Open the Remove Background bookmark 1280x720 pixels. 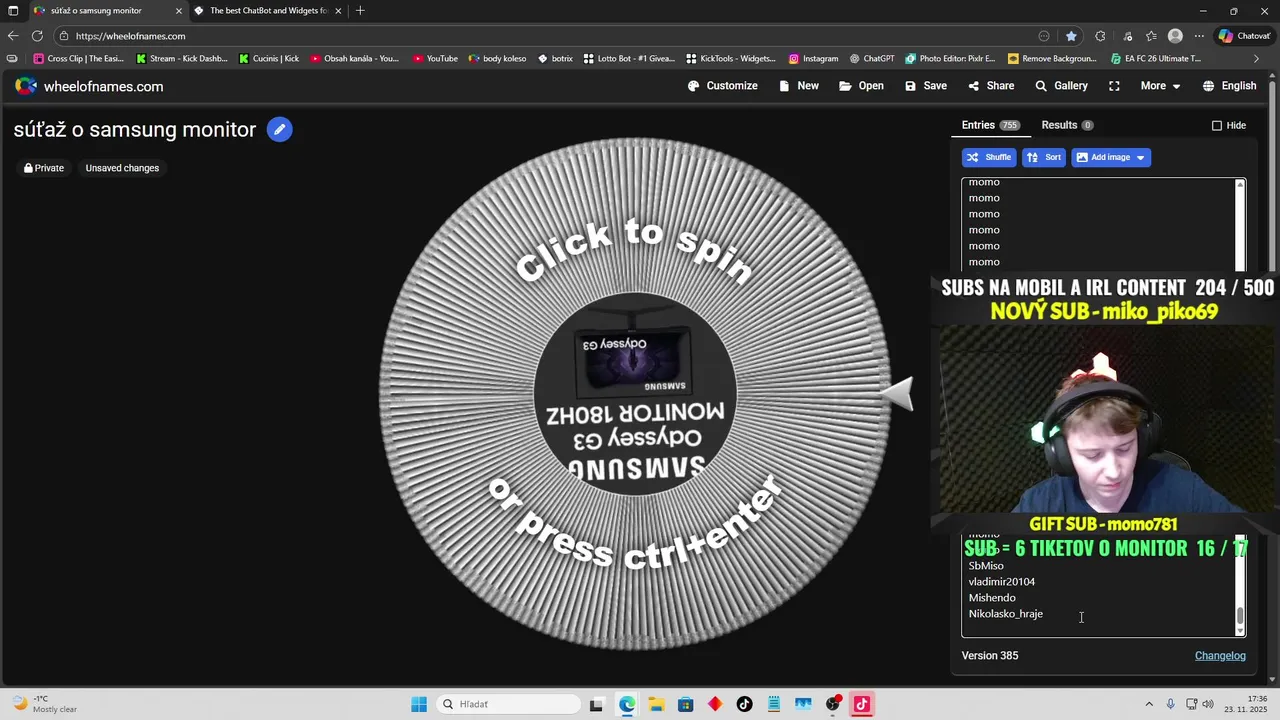pyautogui.click(x=1052, y=59)
